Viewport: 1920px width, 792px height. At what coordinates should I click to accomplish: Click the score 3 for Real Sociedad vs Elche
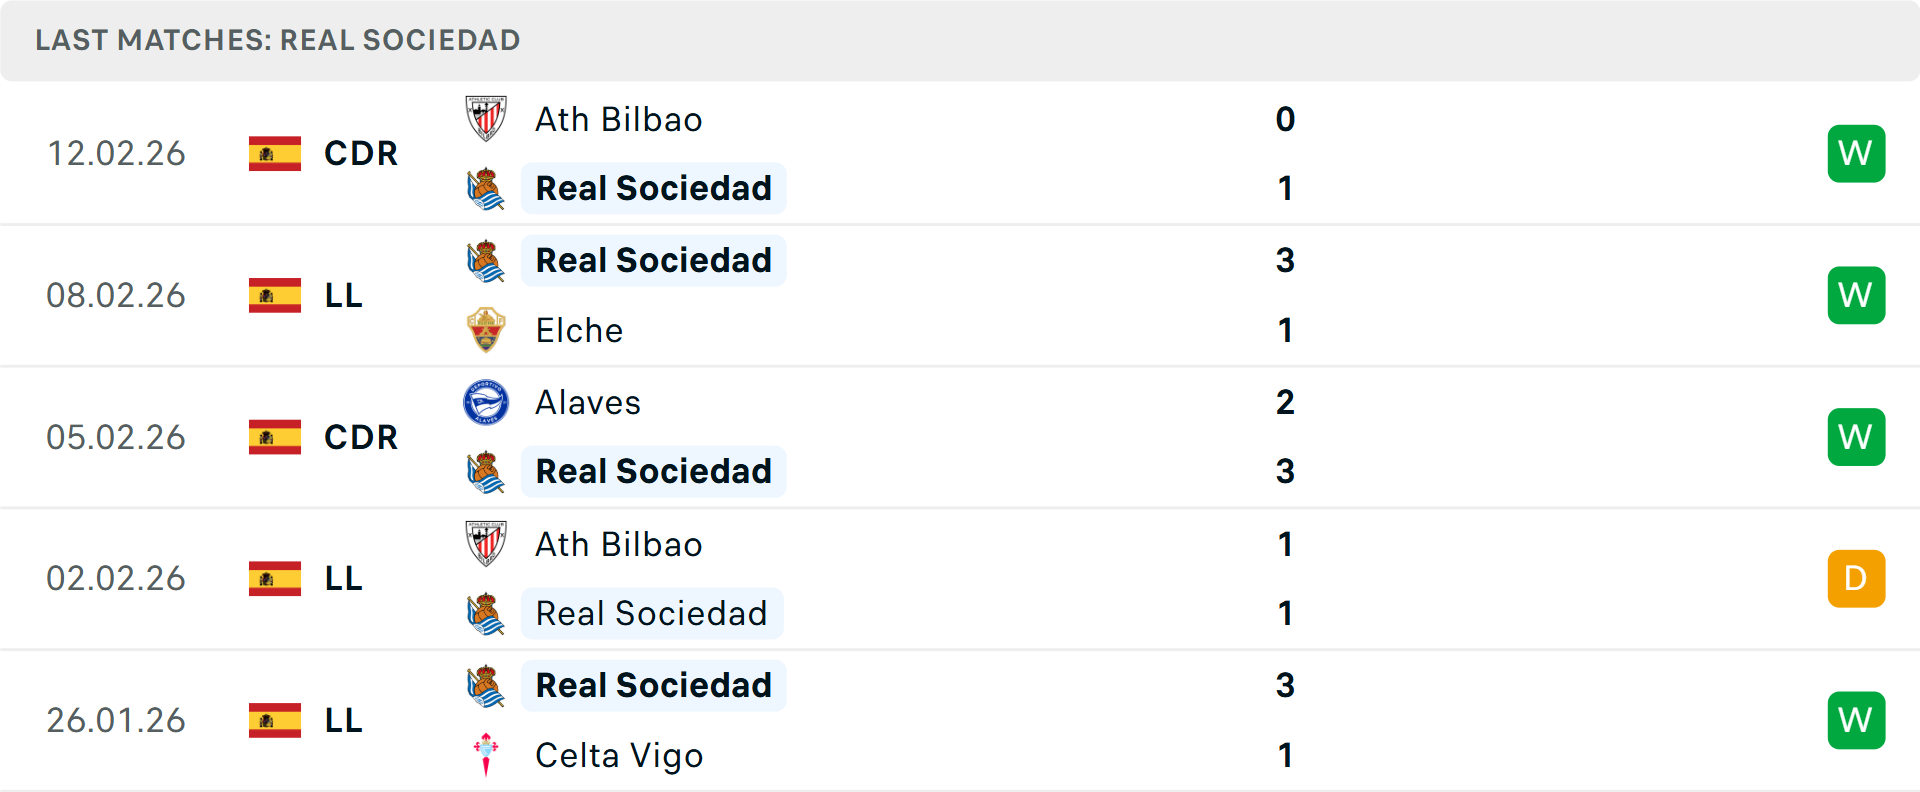tap(1286, 260)
